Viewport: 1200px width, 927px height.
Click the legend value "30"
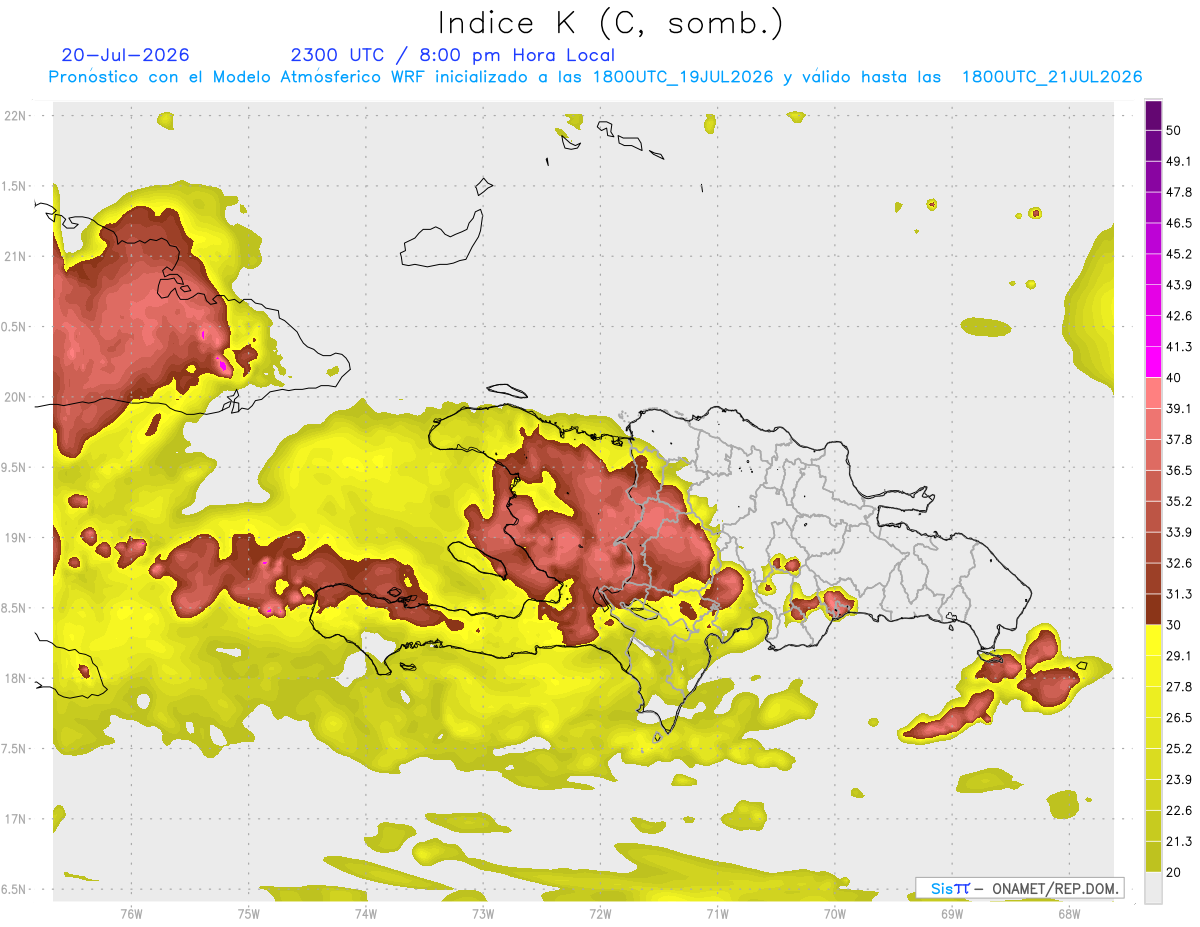tap(1174, 625)
